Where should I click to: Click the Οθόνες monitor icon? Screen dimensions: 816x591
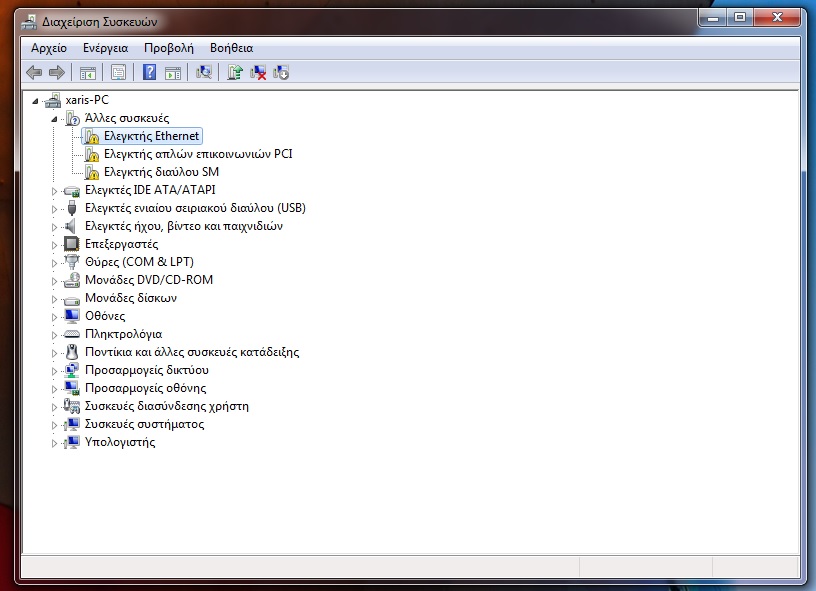72,316
